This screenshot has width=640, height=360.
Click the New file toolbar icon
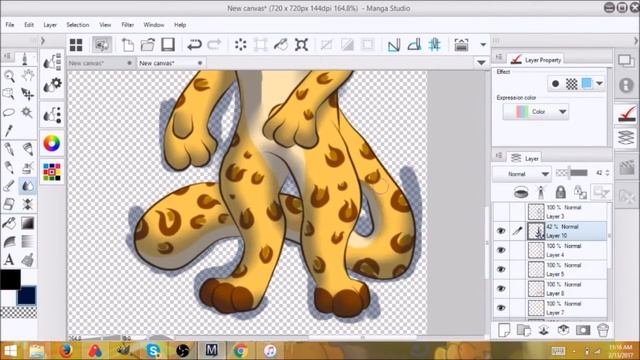click(x=128, y=44)
